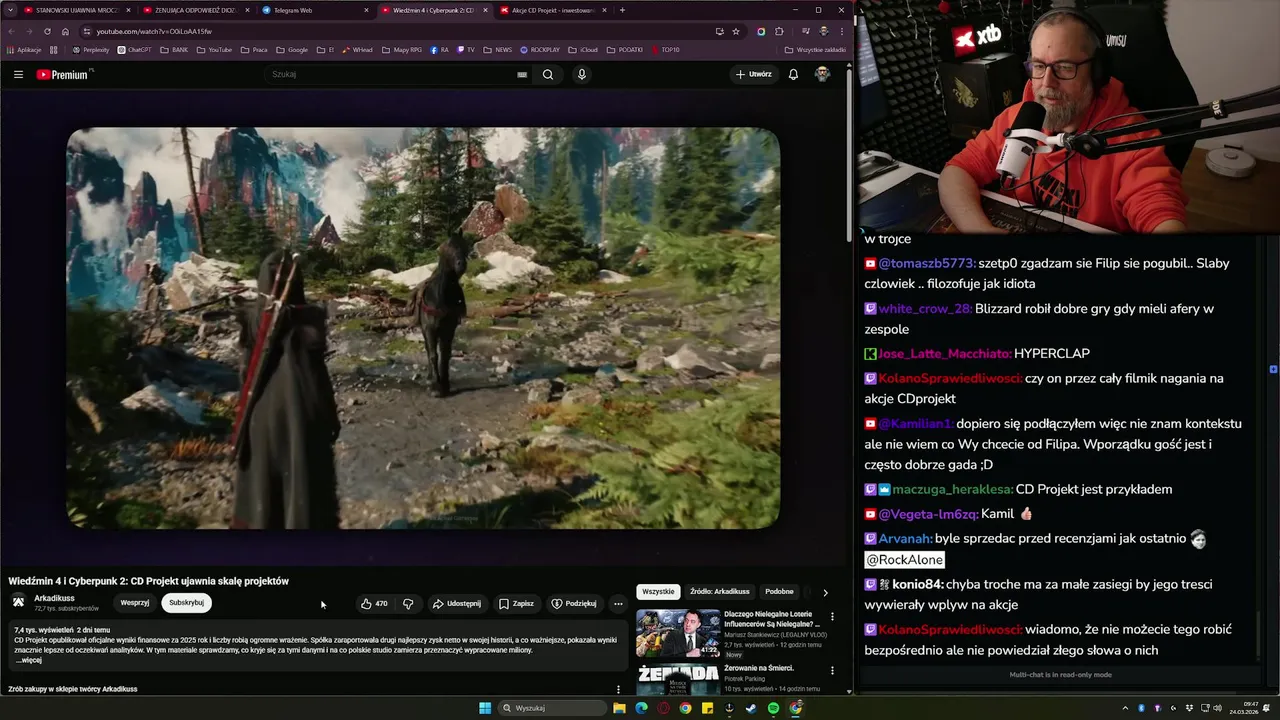Image resolution: width=1280 pixels, height=720 pixels.
Task: Select the Źródło: Arkadikuss filter chip
Action: [x=719, y=592]
